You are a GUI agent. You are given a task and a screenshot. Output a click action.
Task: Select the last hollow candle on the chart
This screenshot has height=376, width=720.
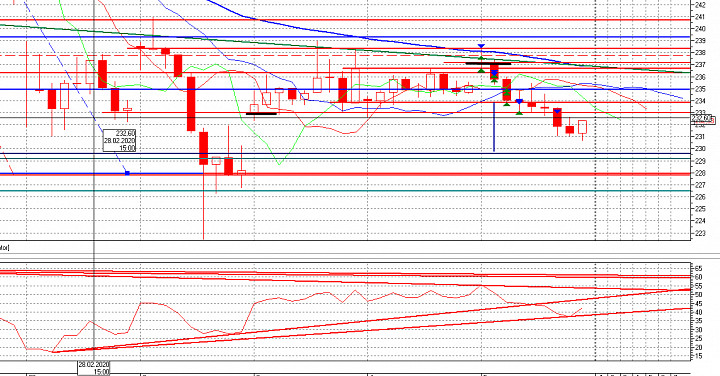click(x=582, y=126)
